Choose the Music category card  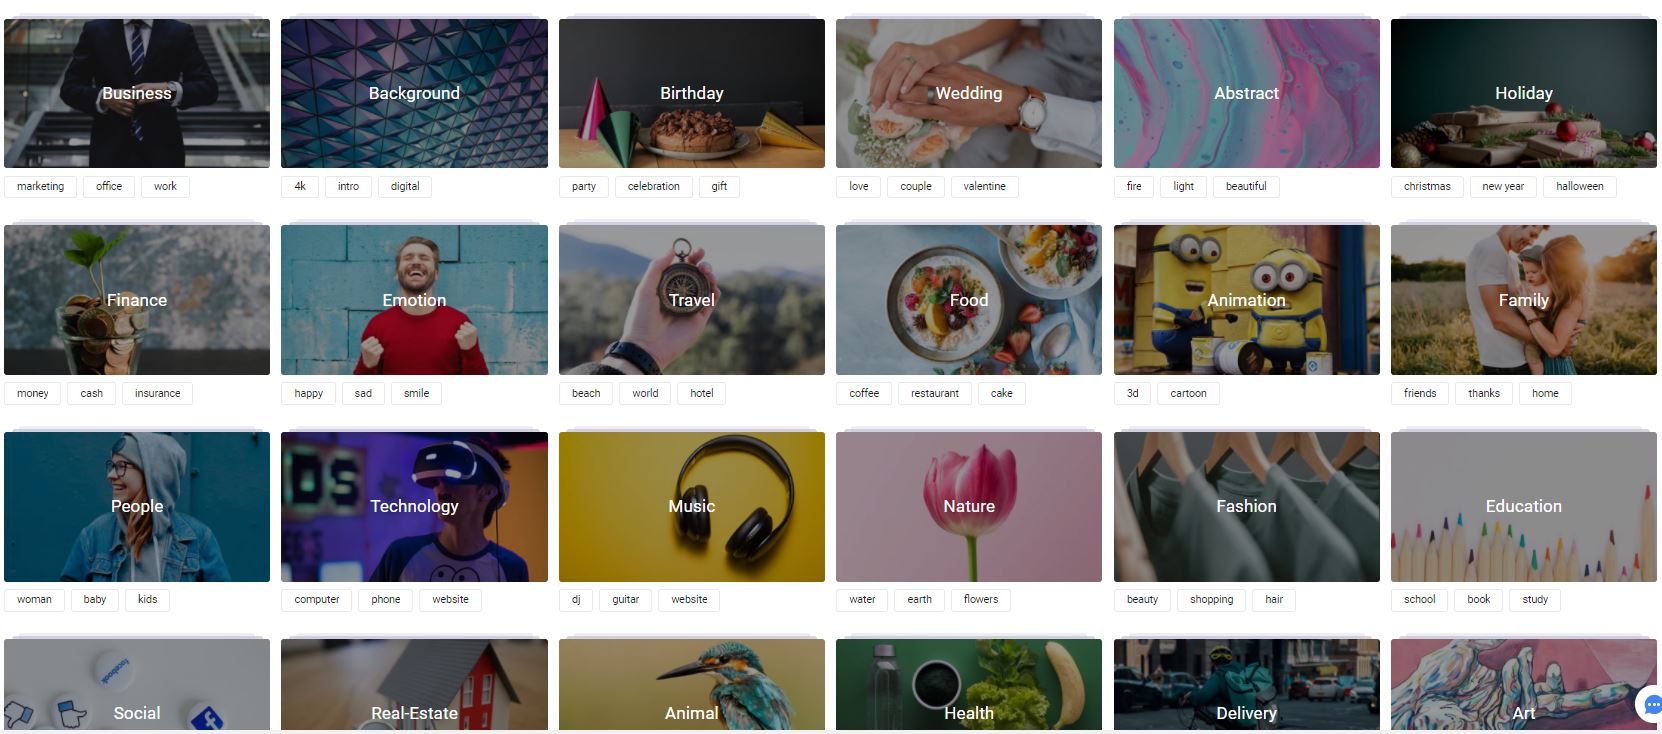[x=692, y=507]
